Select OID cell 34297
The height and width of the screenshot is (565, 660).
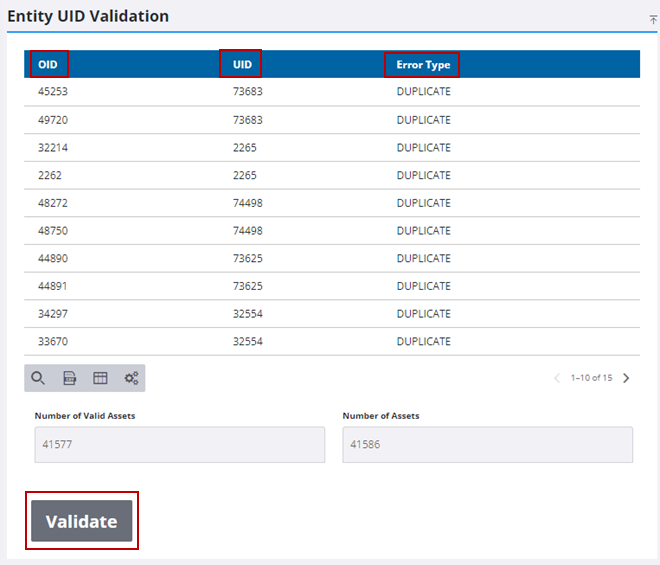(53, 314)
